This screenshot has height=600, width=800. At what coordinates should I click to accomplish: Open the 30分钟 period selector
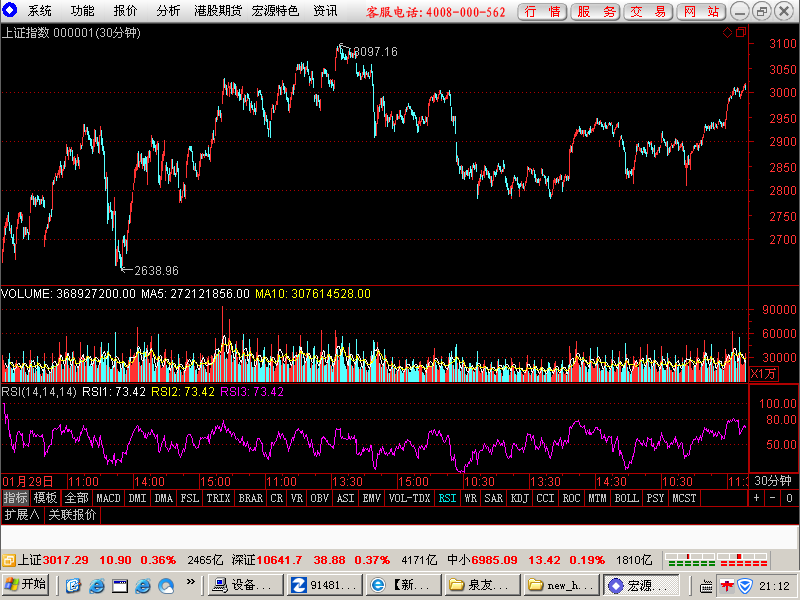pos(772,481)
